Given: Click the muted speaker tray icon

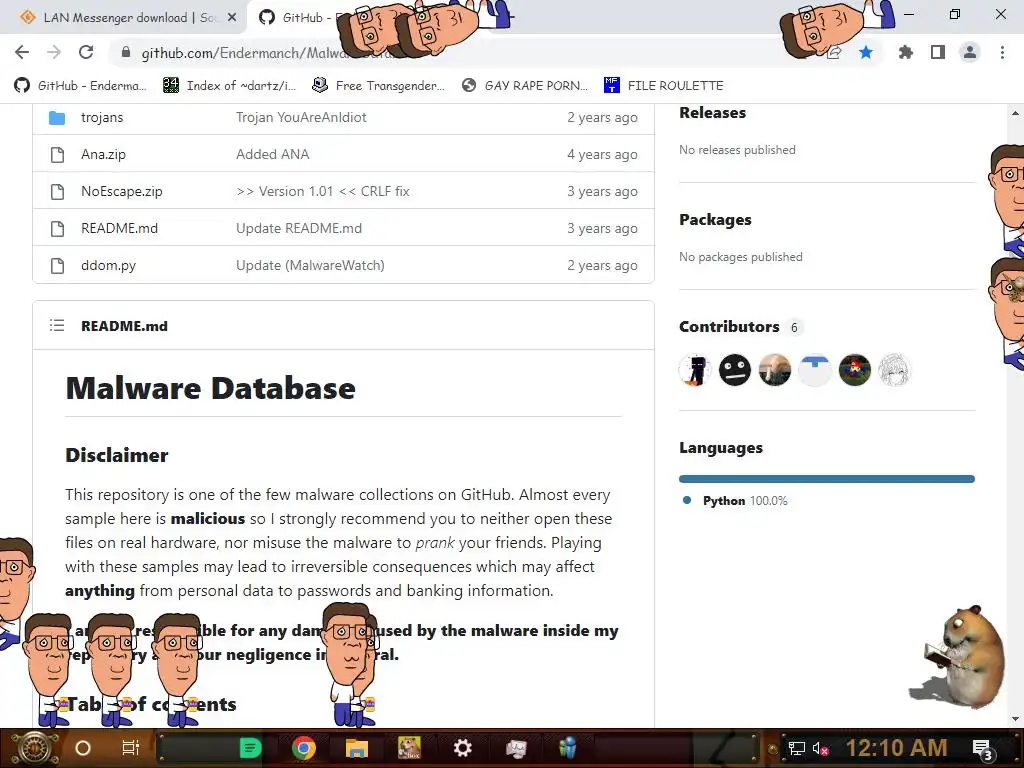Looking at the screenshot, I should pos(820,748).
